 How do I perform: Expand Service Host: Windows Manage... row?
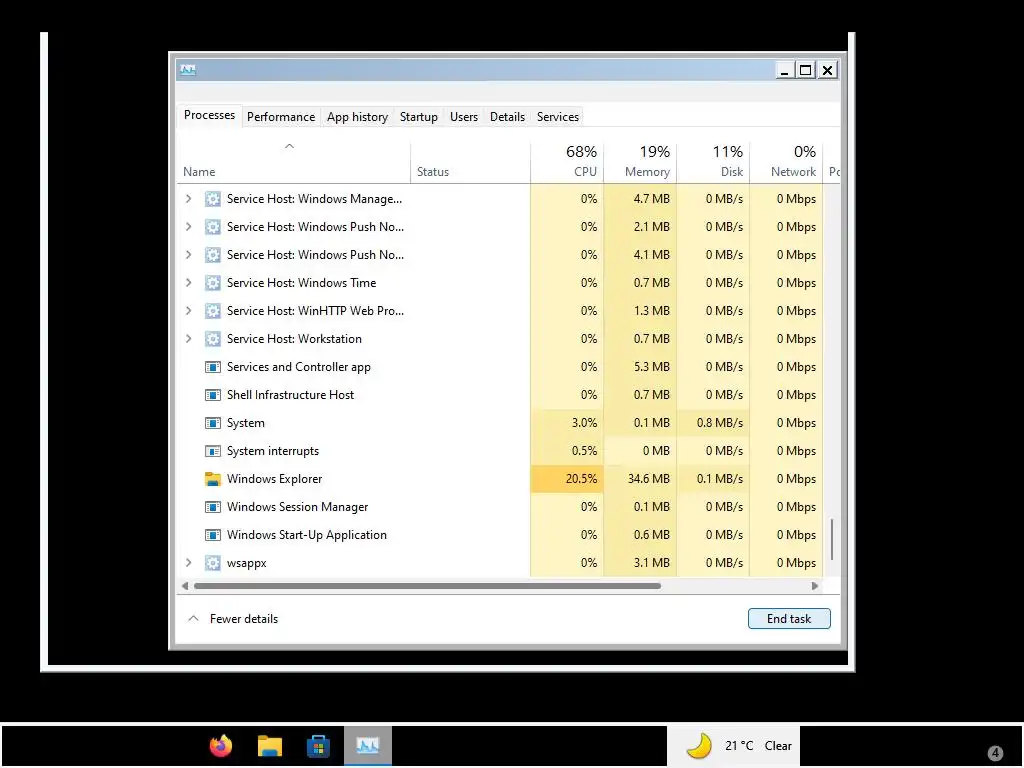tap(188, 199)
